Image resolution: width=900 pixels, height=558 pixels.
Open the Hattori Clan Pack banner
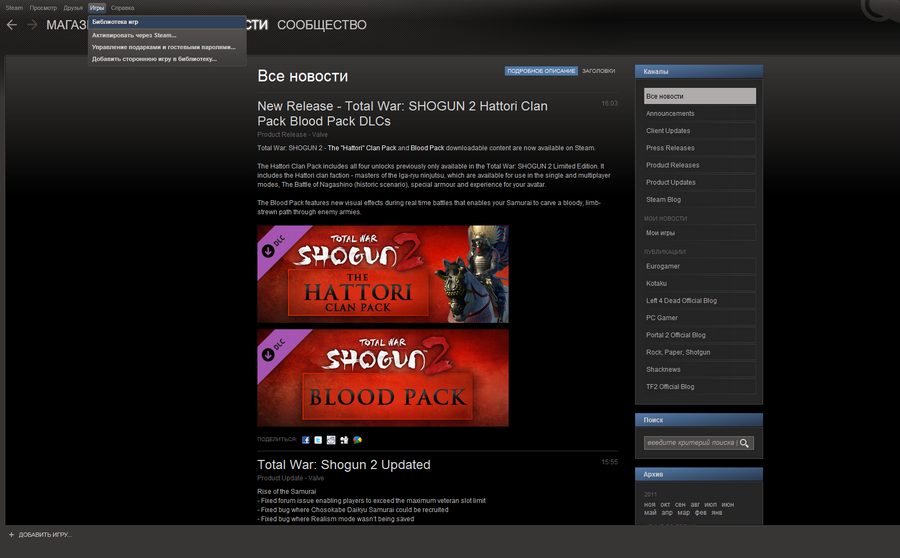click(383, 274)
